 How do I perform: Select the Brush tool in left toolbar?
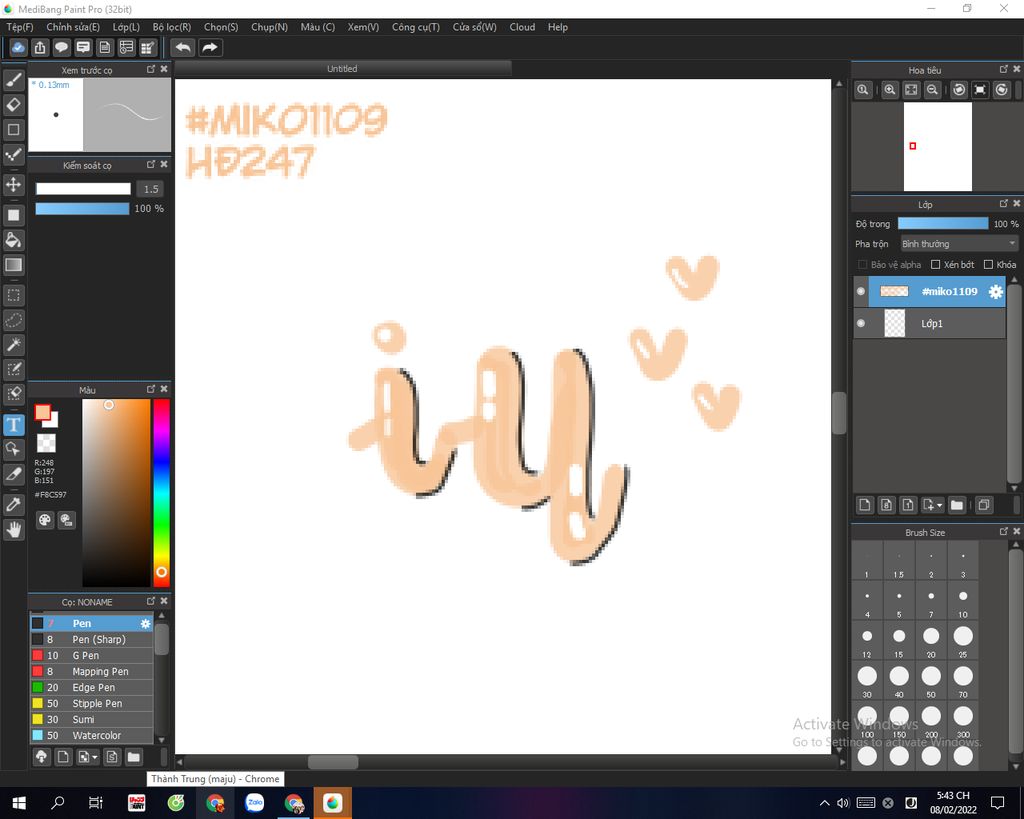pyautogui.click(x=13, y=80)
